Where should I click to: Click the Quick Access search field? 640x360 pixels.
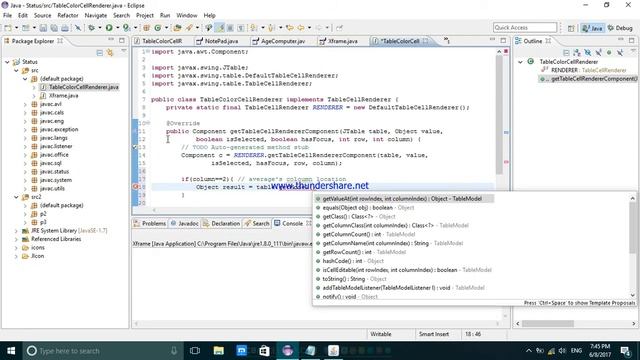click(524, 27)
